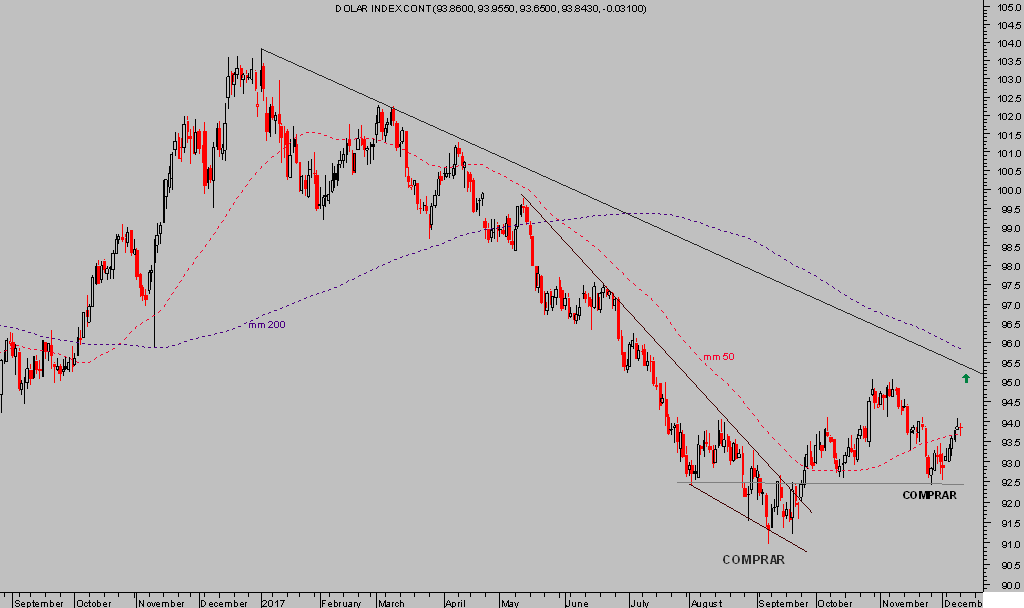This screenshot has height=608, width=1024.
Task: Select April on the date axis
Action: [456, 603]
